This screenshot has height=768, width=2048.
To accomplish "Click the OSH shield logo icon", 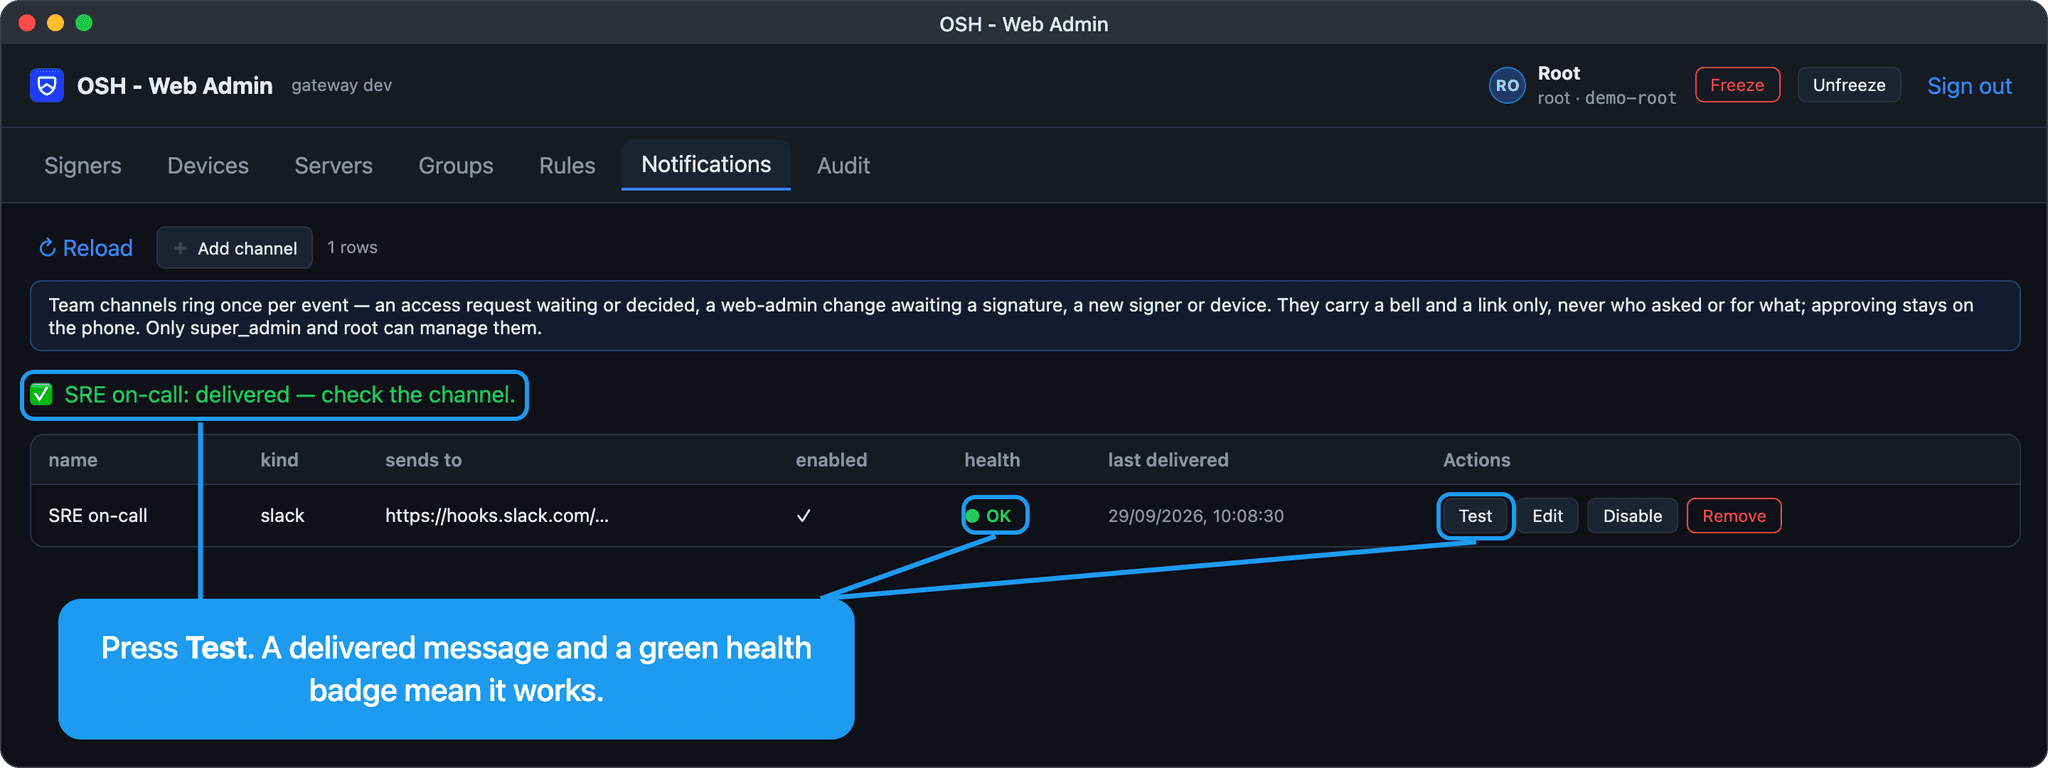I will (47, 86).
